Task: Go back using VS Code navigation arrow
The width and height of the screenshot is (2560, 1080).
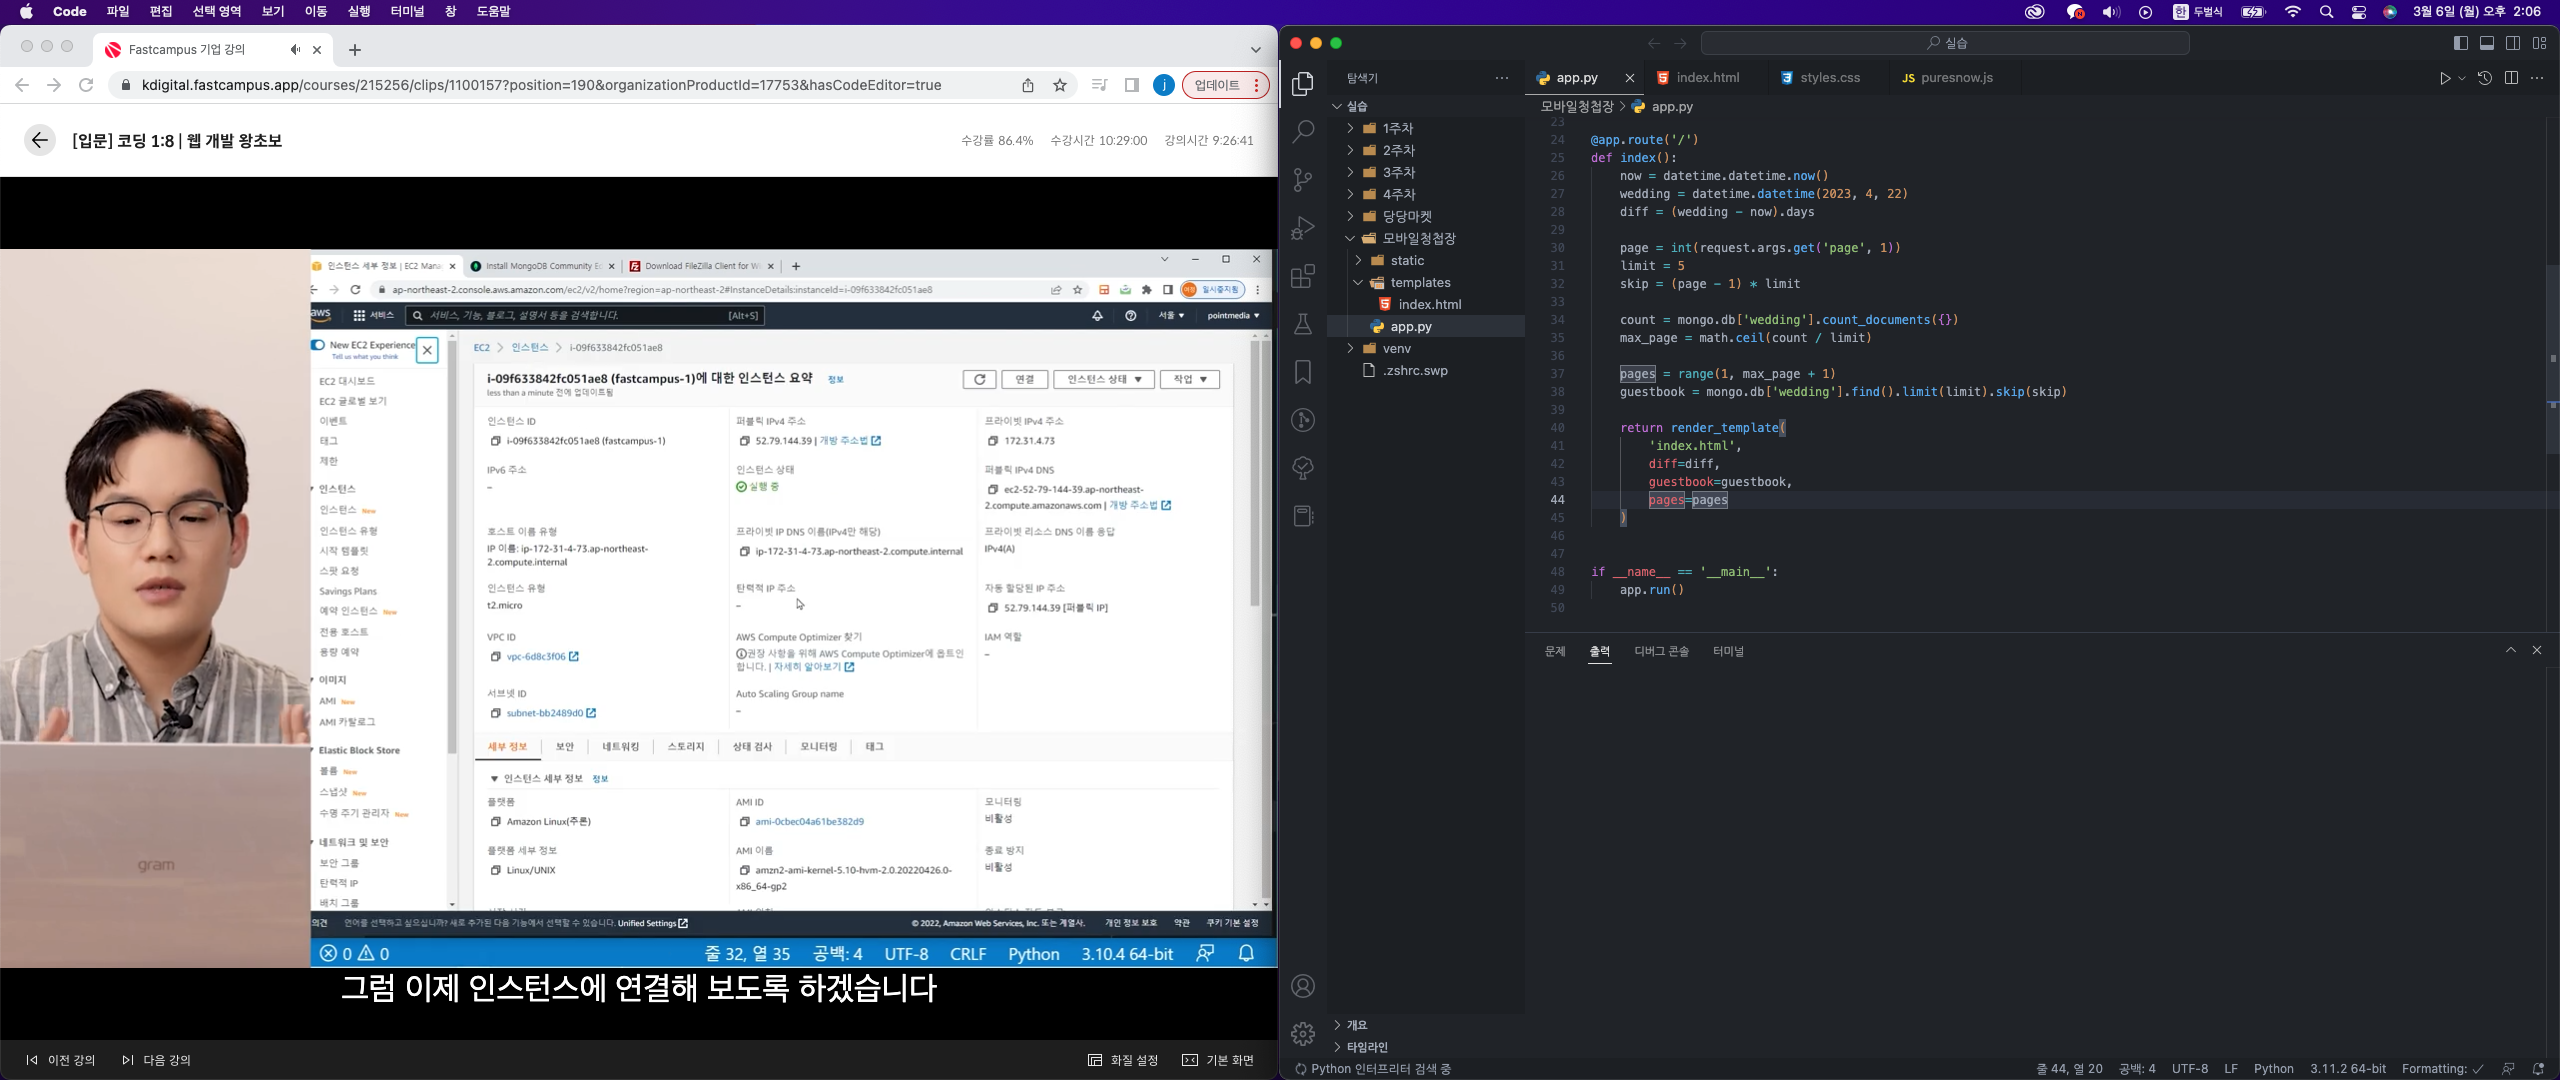Action: coord(1653,43)
